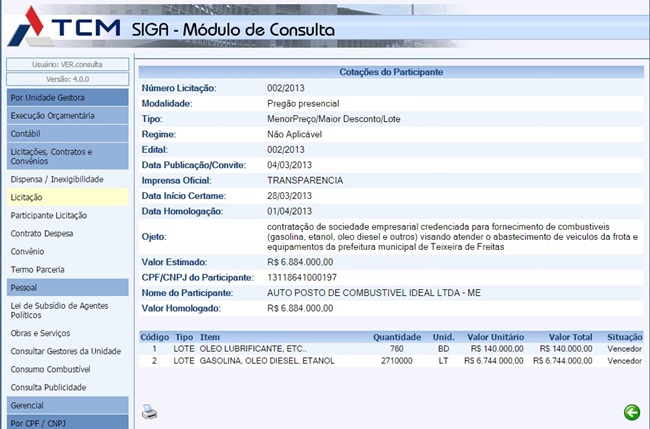Open Participante Licitação menu item
This screenshot has width=650, height=429.
tap(49, 215)
